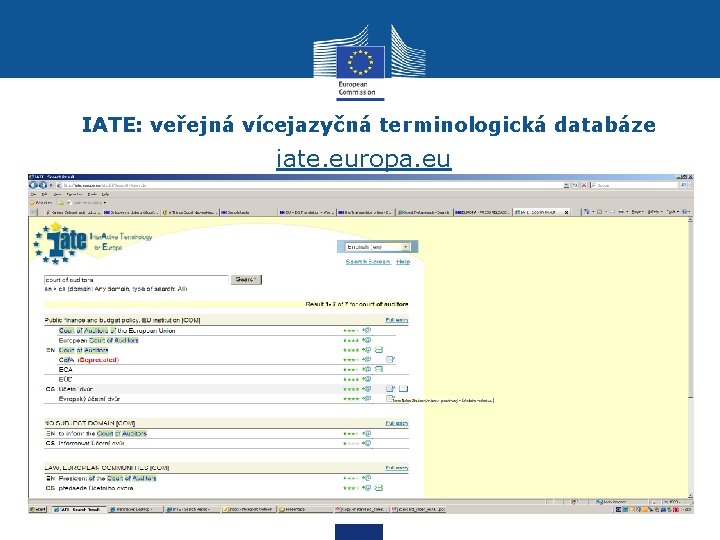Viewport: 720px width, 540px height.
Task: Select the 'Evropský účetní dvůr' term
Action: coord(90,399)
